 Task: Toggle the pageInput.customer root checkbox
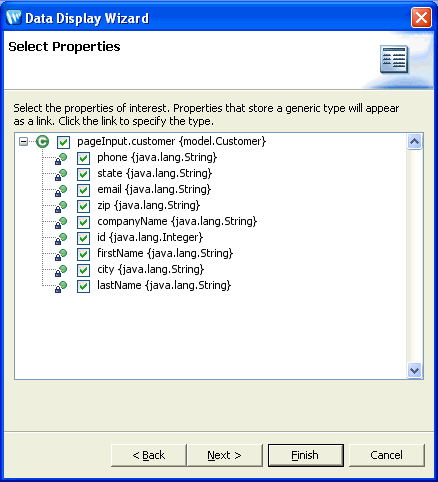coord(63,142)
